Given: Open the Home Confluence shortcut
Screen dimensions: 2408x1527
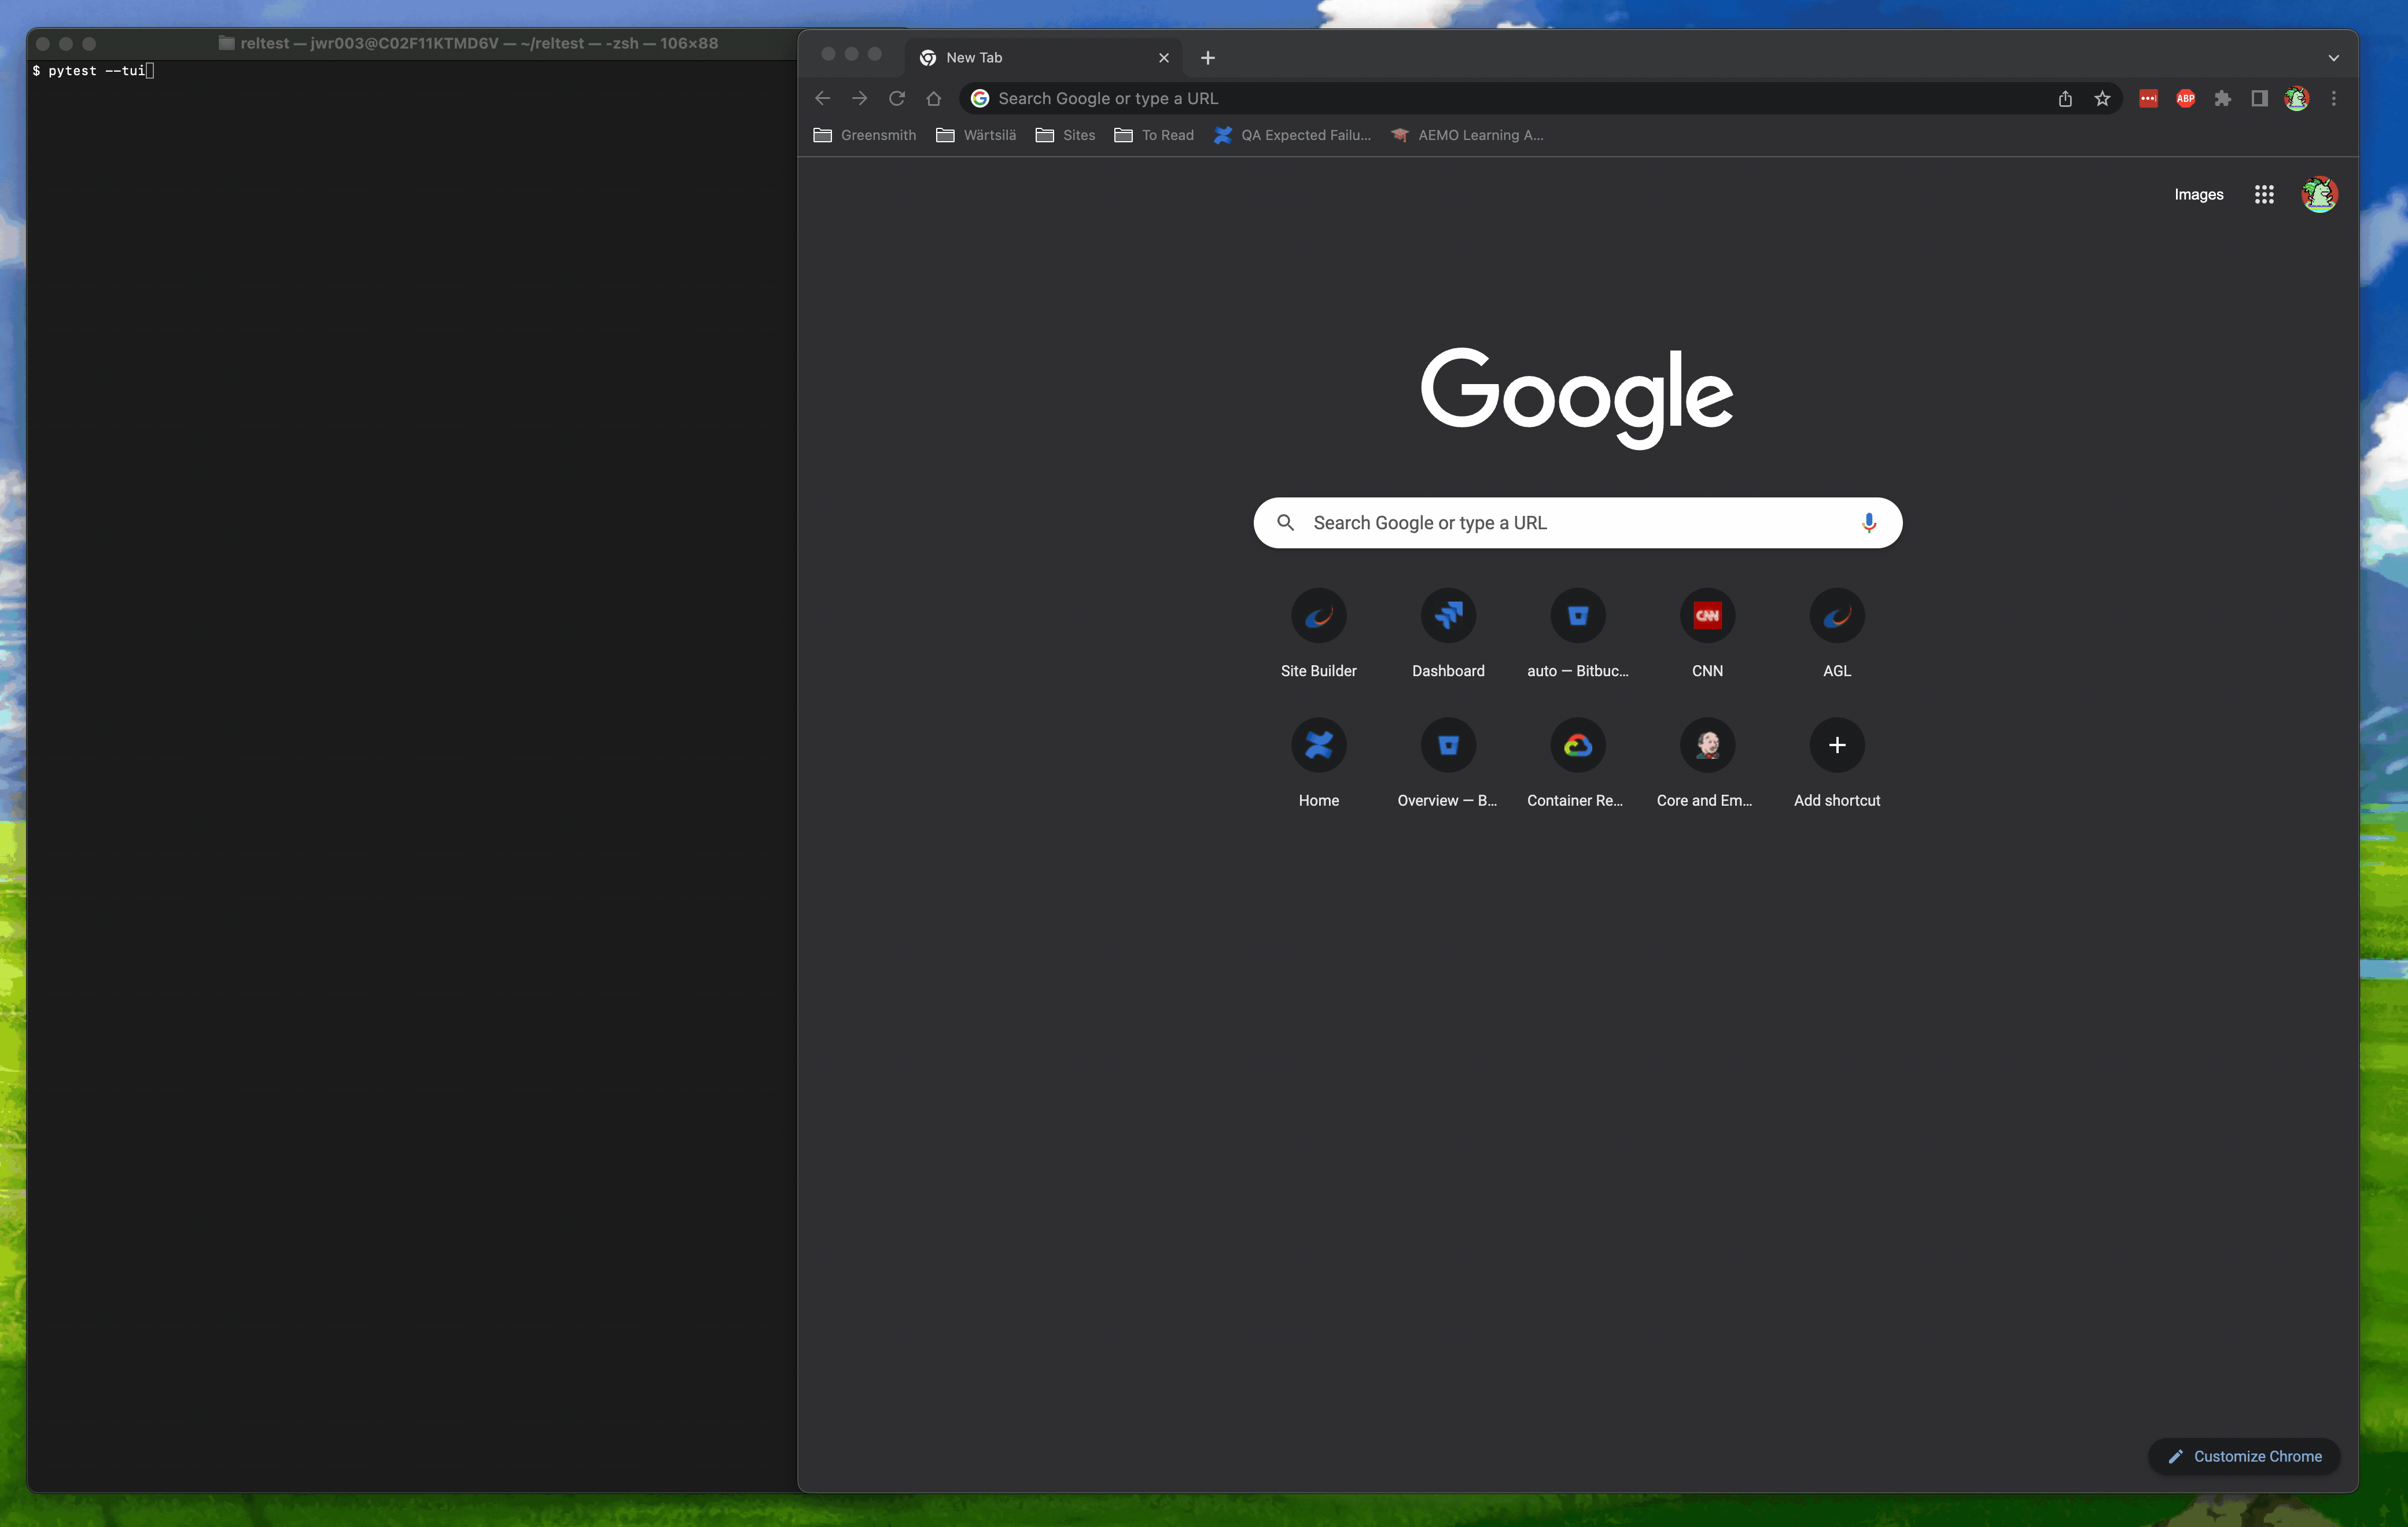Looking at the screenshot, I should (x=1318, y=764).
